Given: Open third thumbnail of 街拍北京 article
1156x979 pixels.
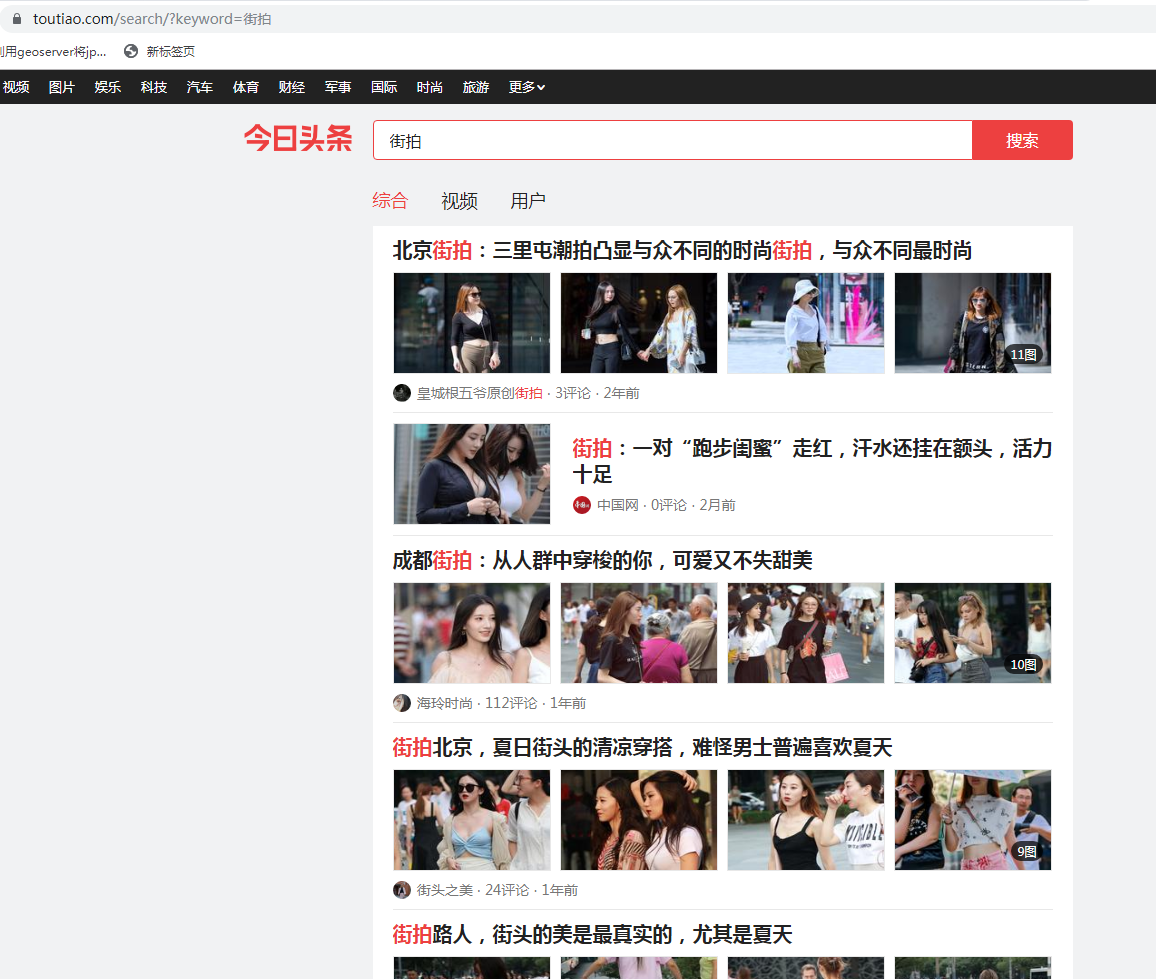Looking at the screenshot, I should click(x=806, y=820).
